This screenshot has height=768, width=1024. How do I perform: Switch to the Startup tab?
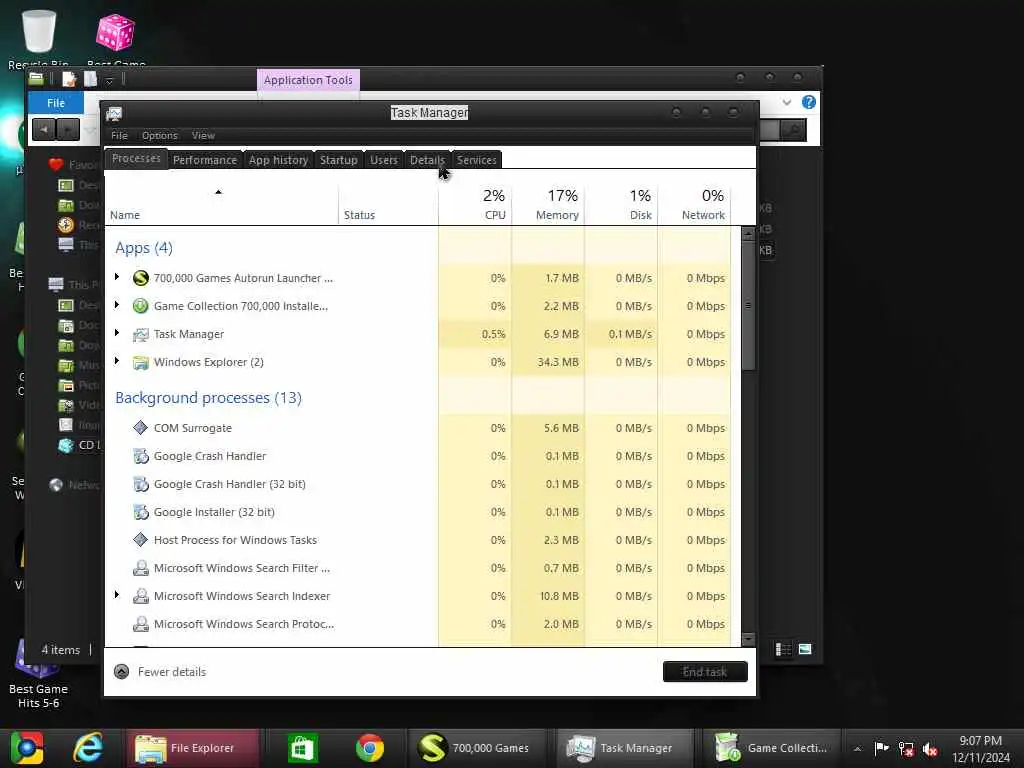click(339, 160)
